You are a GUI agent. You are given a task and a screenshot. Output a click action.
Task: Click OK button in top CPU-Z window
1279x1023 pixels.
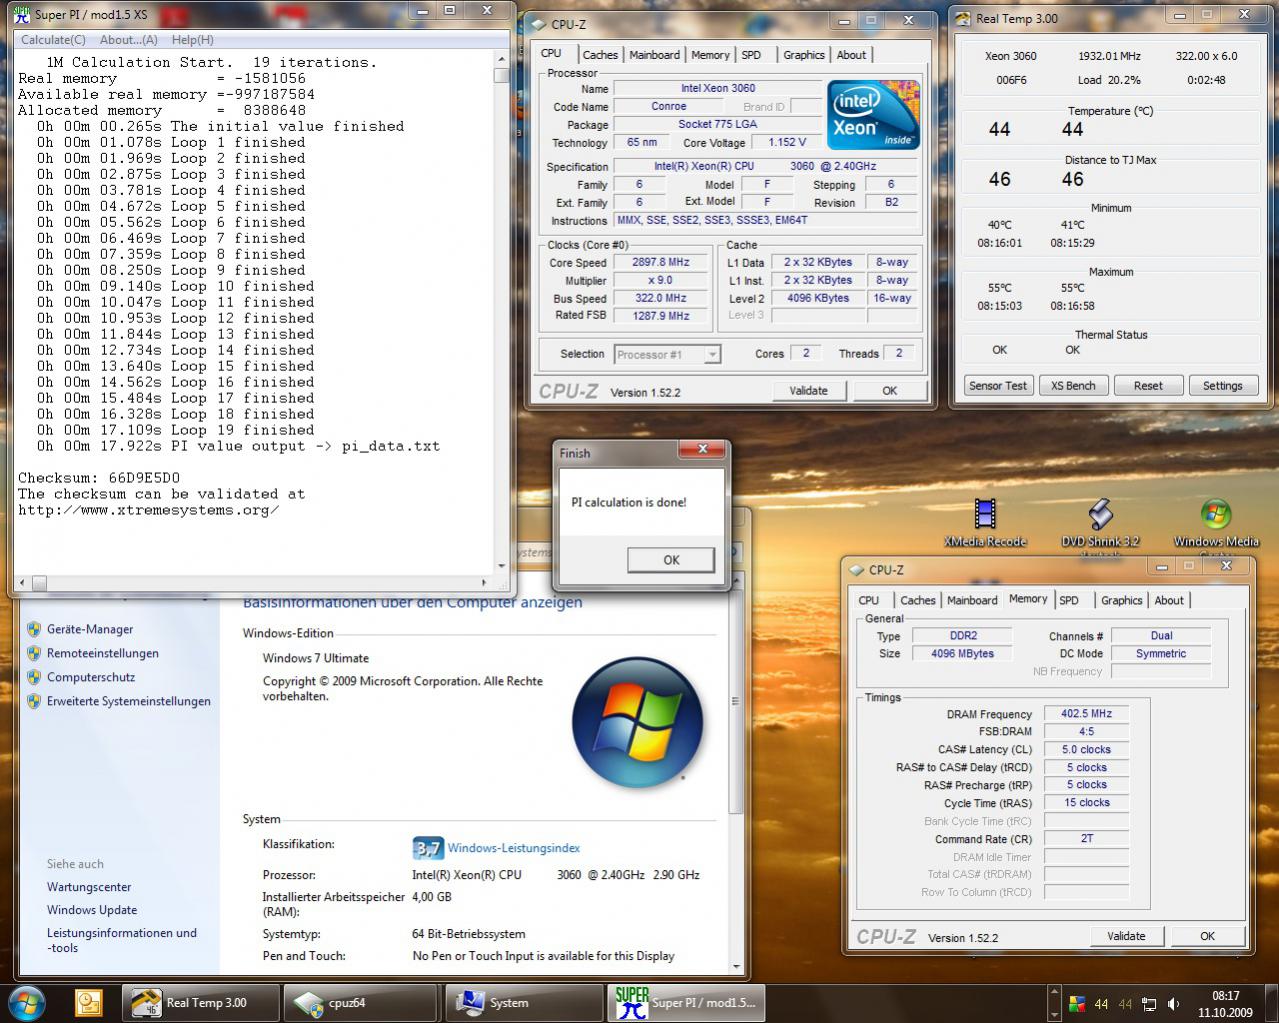[889, 390]
